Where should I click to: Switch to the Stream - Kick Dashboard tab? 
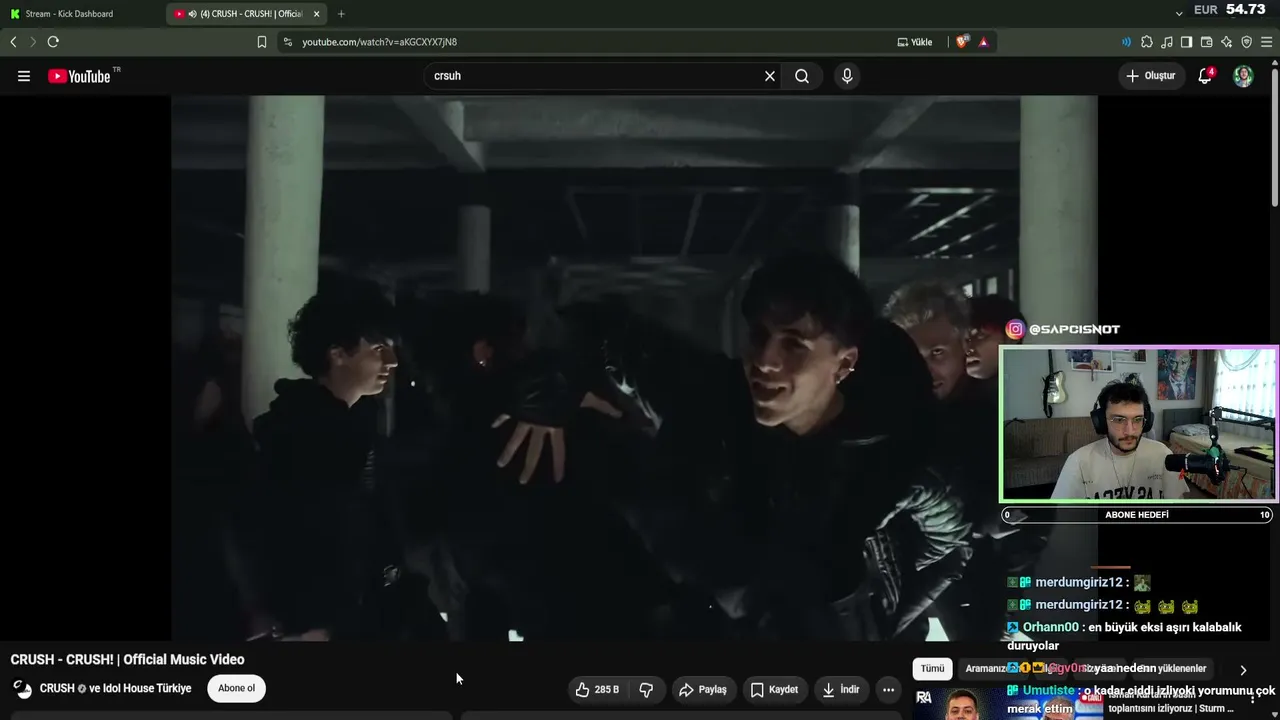pyautogui.click(x=82, y=14)
